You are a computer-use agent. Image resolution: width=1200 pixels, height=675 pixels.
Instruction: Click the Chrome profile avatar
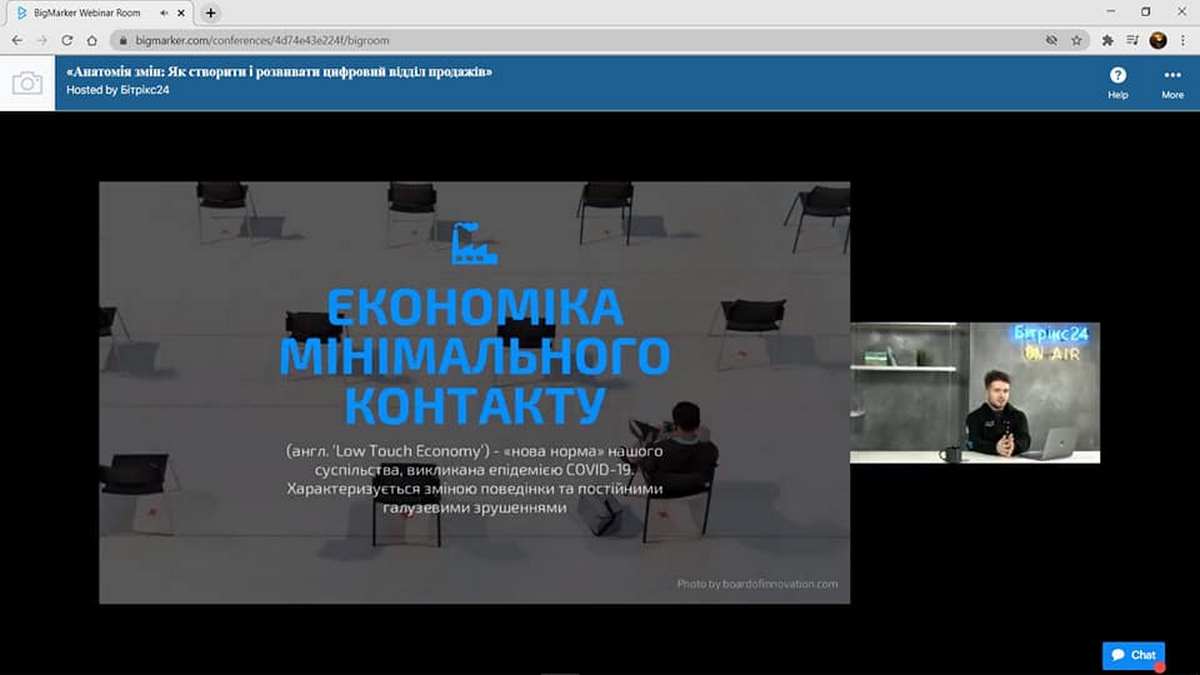point(1158,41)
